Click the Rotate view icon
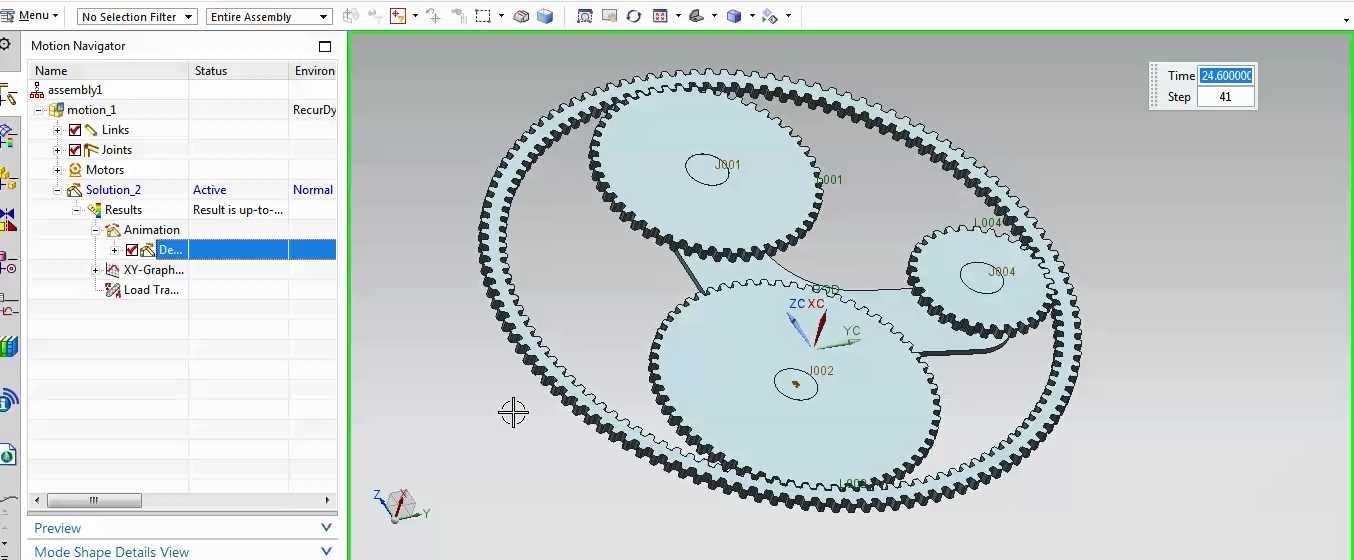The width and height of the screenshot is (1354, 560). pyautogui.click(x=633, y=16)
